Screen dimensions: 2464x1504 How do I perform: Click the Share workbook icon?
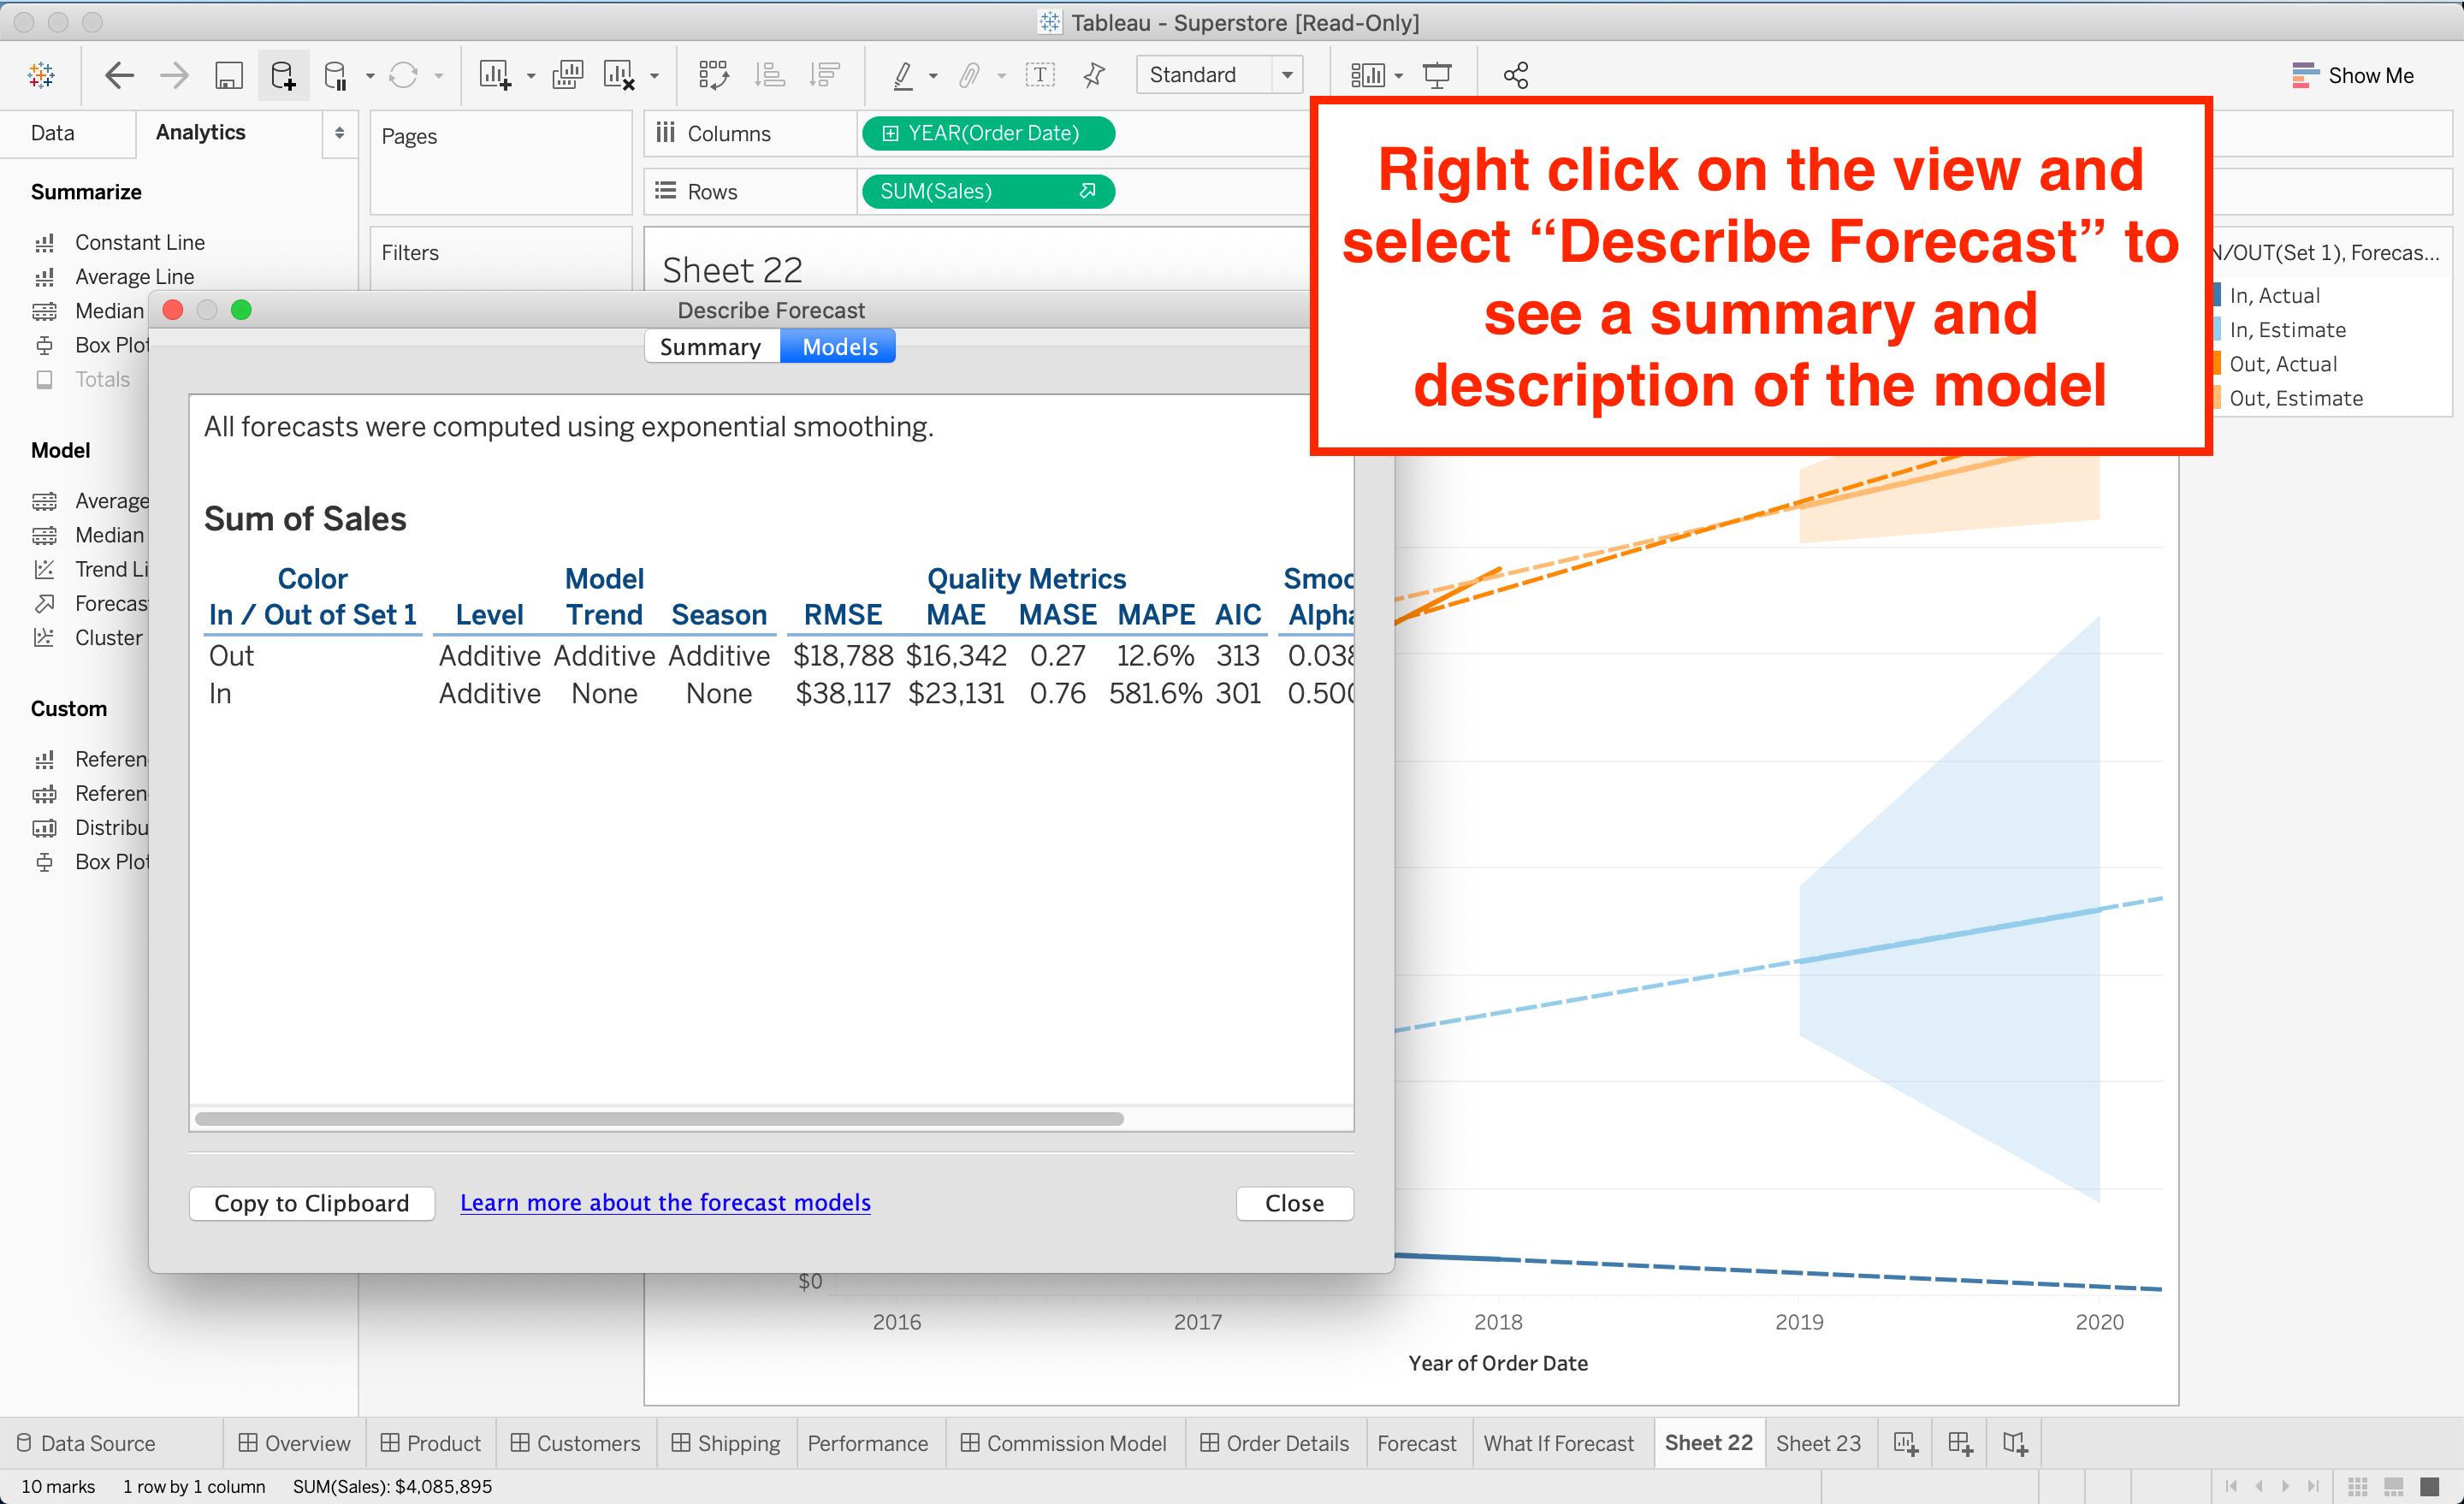[1515, 75]
